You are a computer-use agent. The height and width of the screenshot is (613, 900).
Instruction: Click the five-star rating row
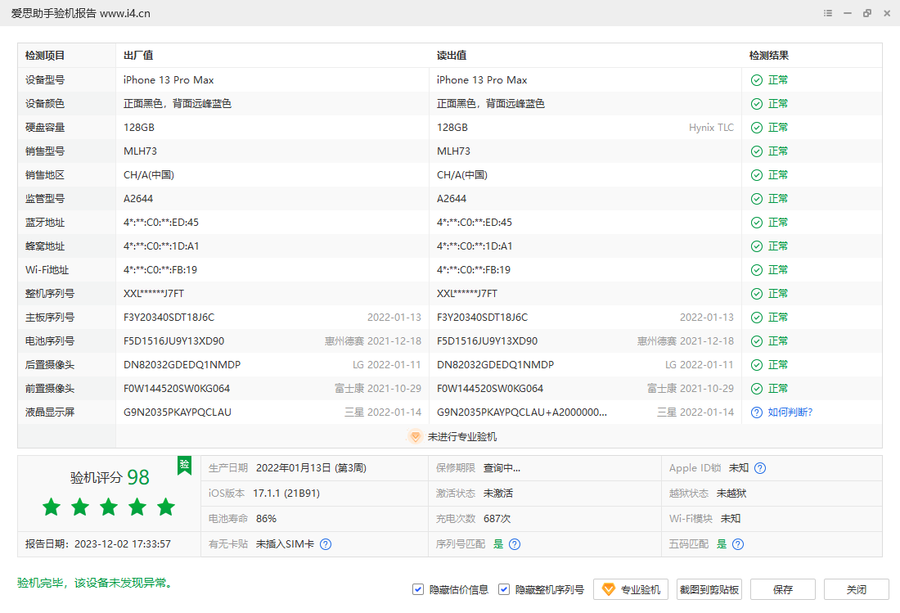[x=109, y=507]
